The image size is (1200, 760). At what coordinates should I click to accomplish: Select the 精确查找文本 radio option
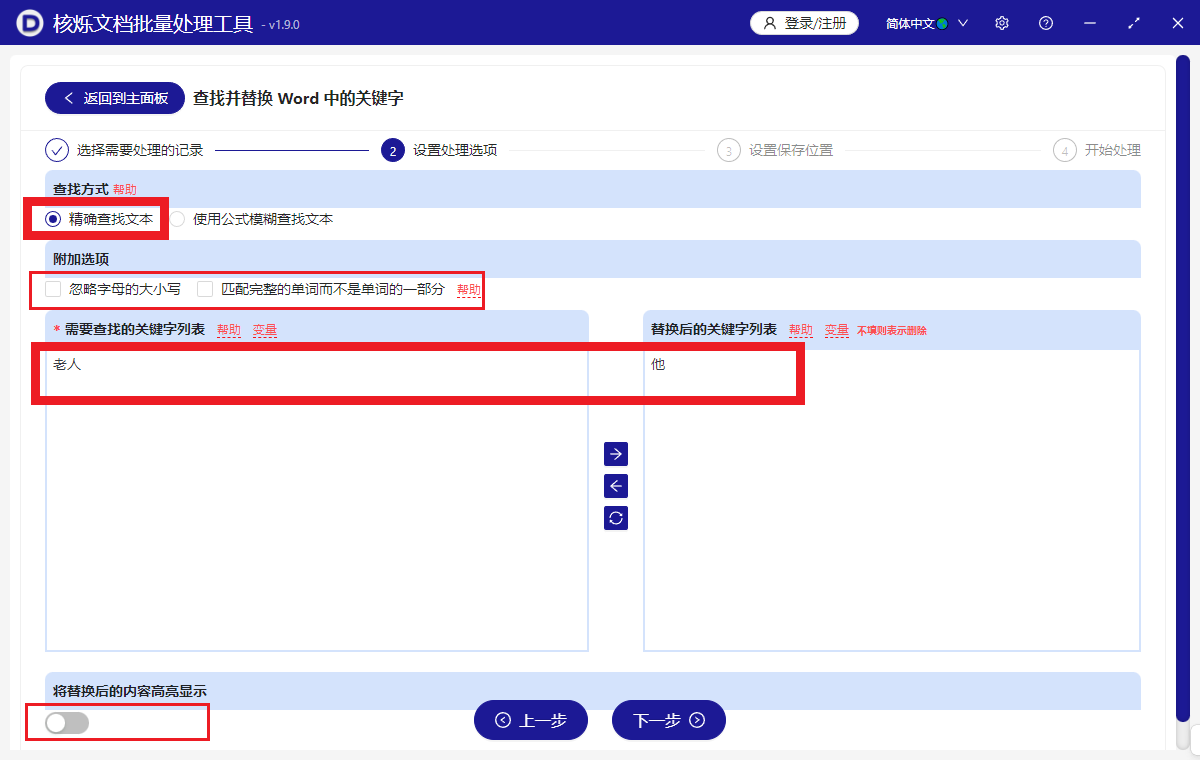tap(54, 218)
